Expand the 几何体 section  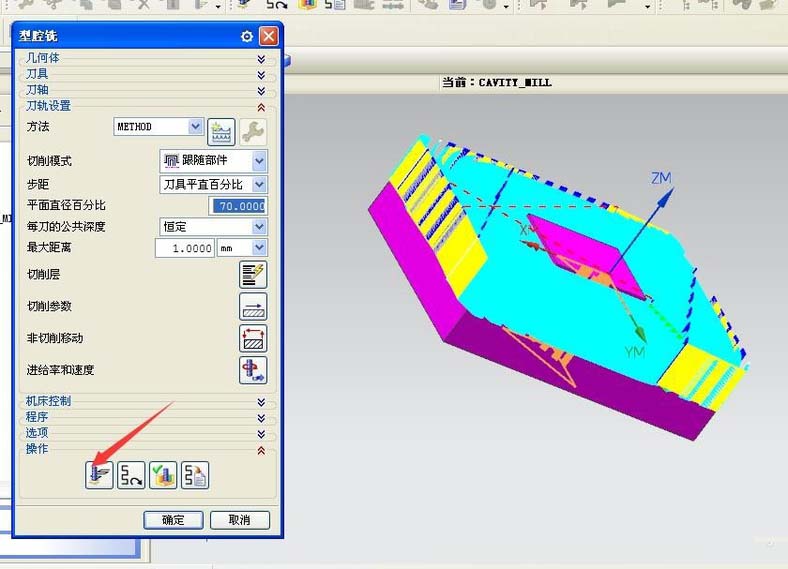coord(261,59)
